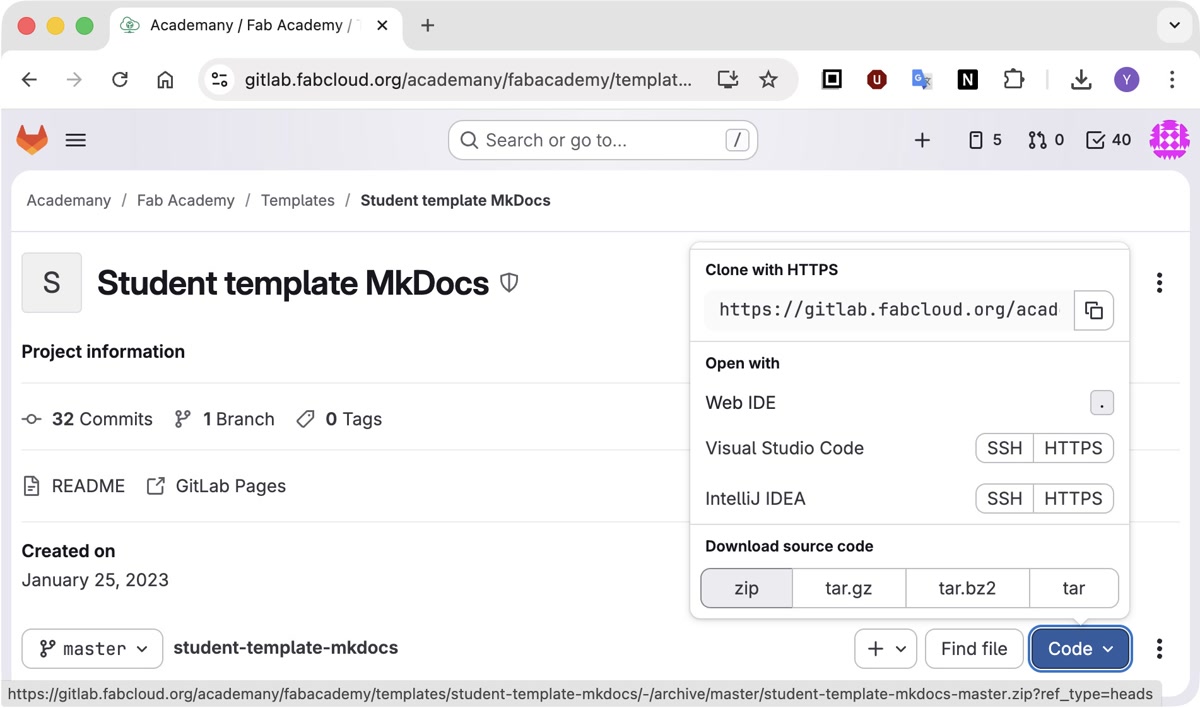Open the 32 Commits link

click(x=101, y=419)
